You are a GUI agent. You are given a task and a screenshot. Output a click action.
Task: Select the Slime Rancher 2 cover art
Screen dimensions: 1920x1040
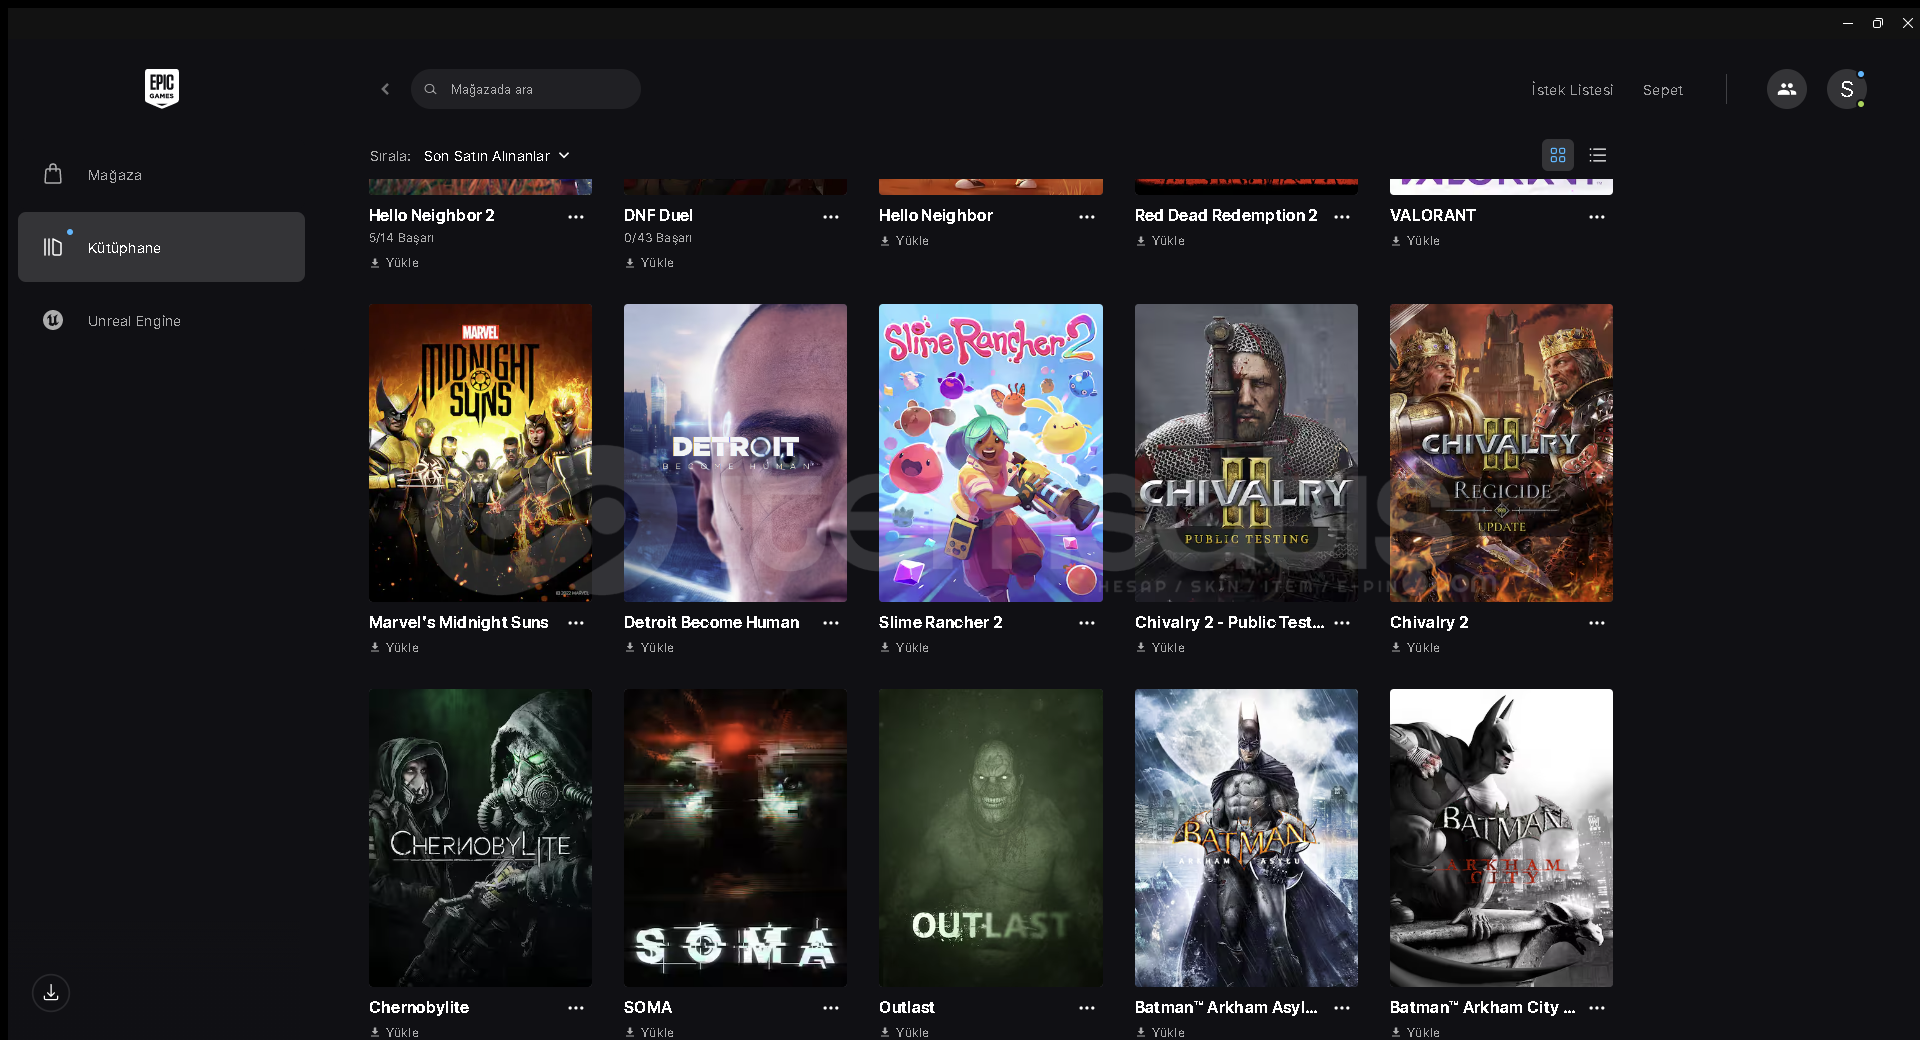(991, 453)
